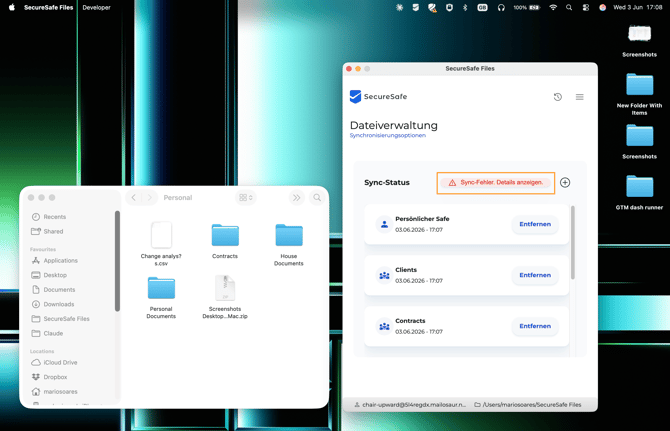Click the headphones menu bar icon
The image size is (670, 431).
coord(501,7)
